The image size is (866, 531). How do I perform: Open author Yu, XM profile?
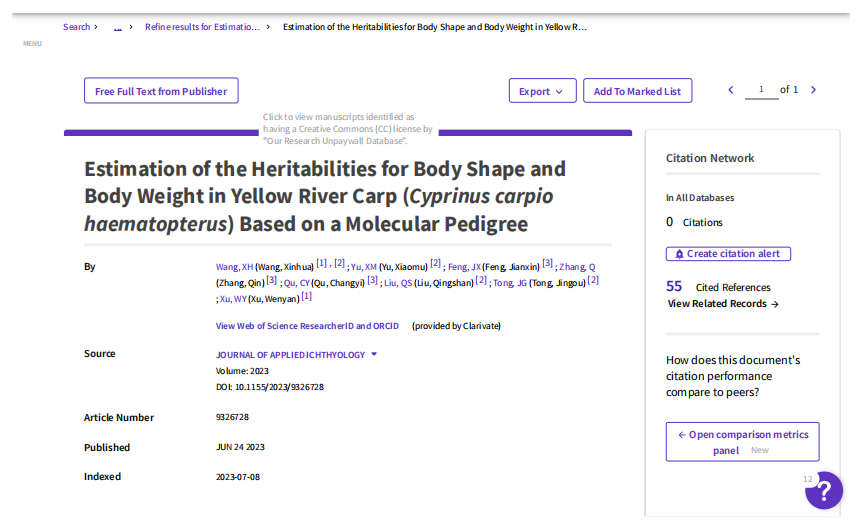point(363,267)
